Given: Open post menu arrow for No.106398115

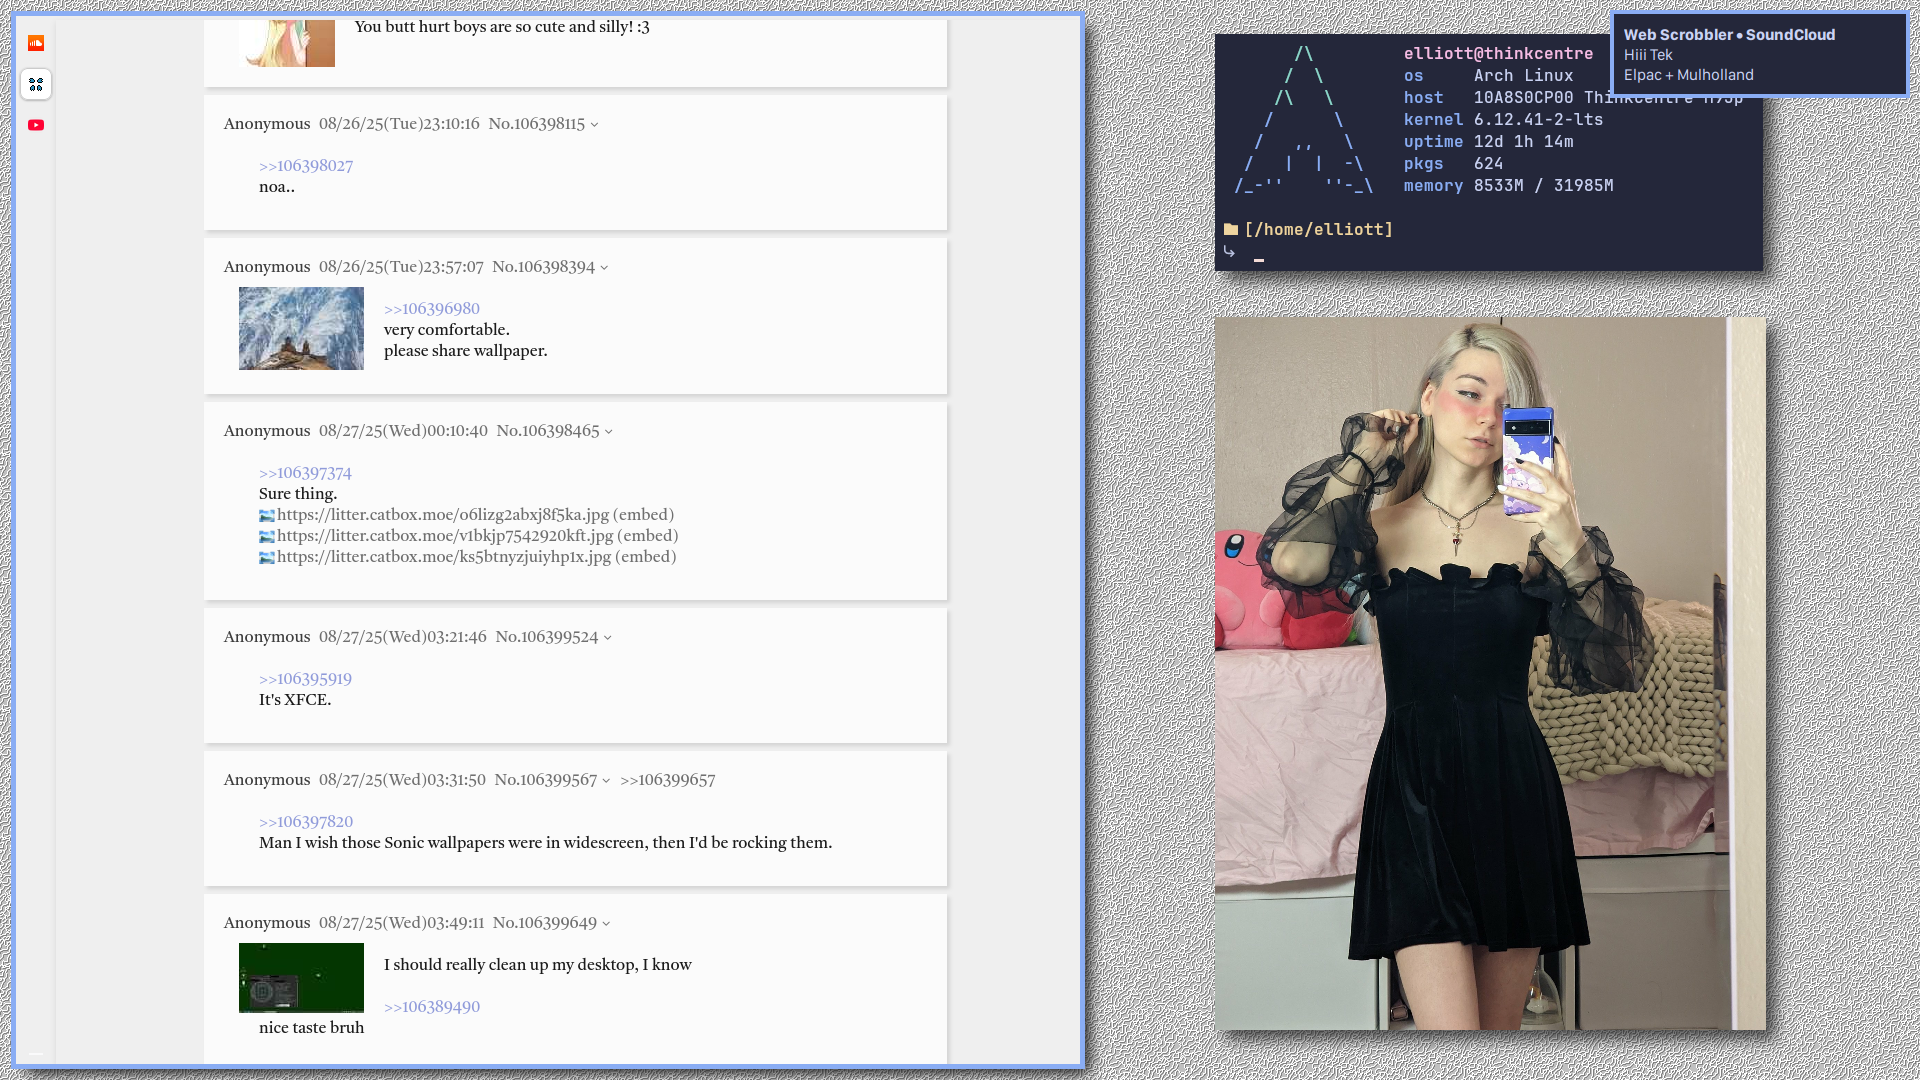Looking at the screenshot, I should 594,125.
